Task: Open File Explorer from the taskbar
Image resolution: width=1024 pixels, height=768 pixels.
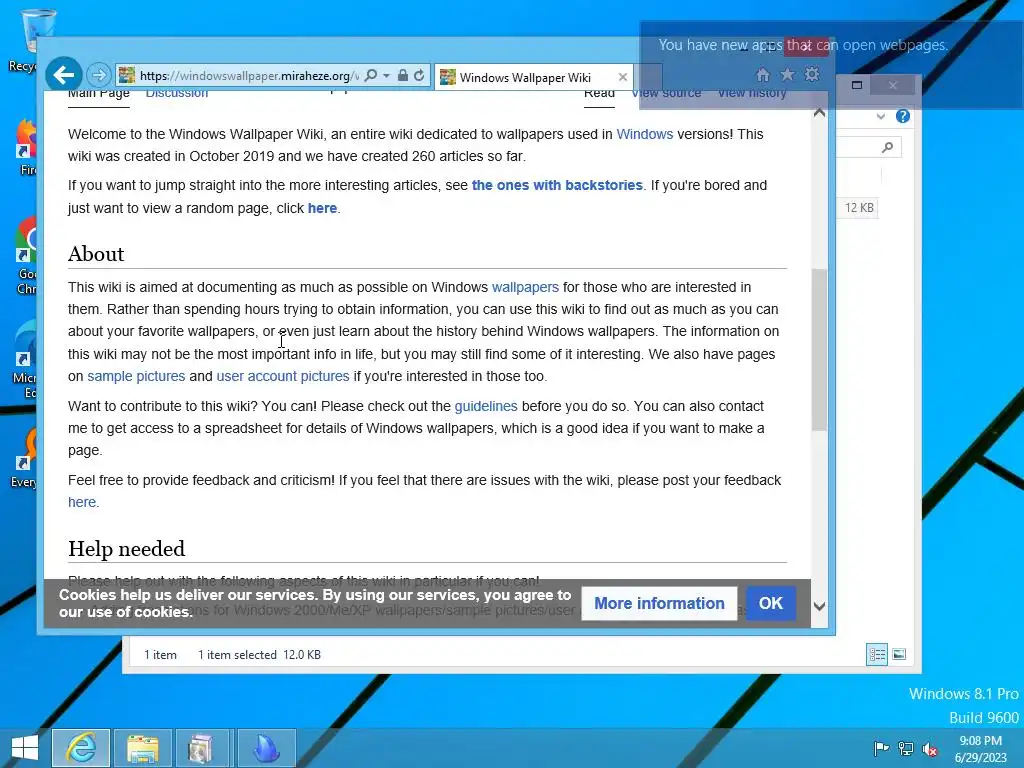Action: (143, 748)
